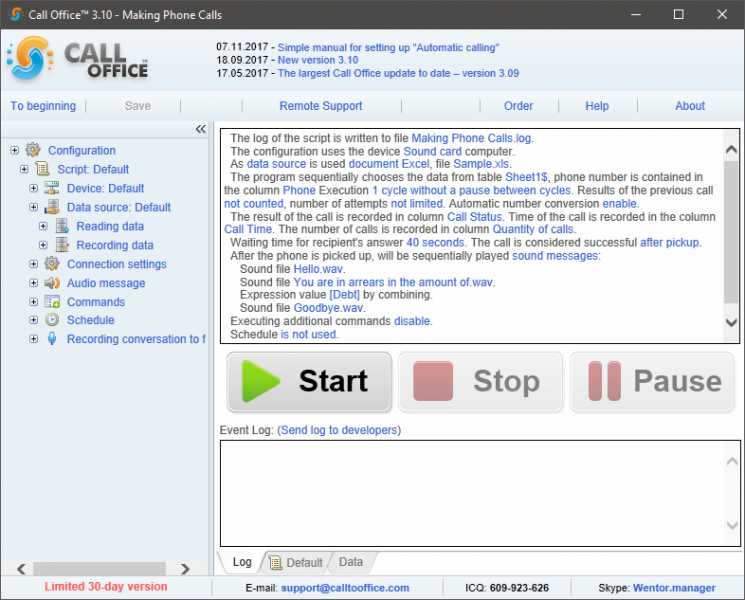Click the Reading data server icon
Image resolution: width=745 pixels, height=600 pixels.
click(x=62, y=226)
